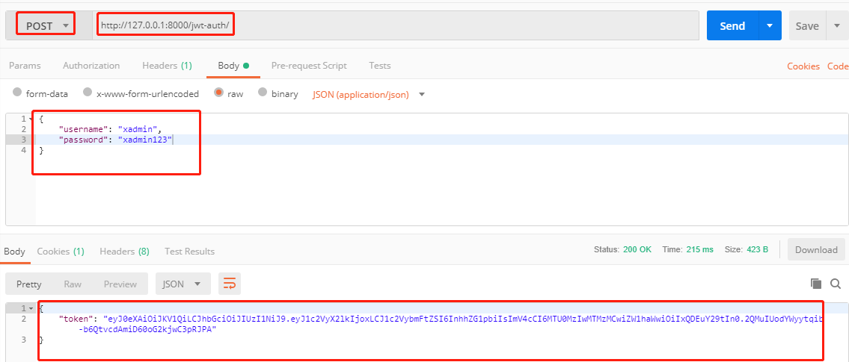849x362 pixels.
Task: Open response search with magnifier icon
Action: [835, 284]
